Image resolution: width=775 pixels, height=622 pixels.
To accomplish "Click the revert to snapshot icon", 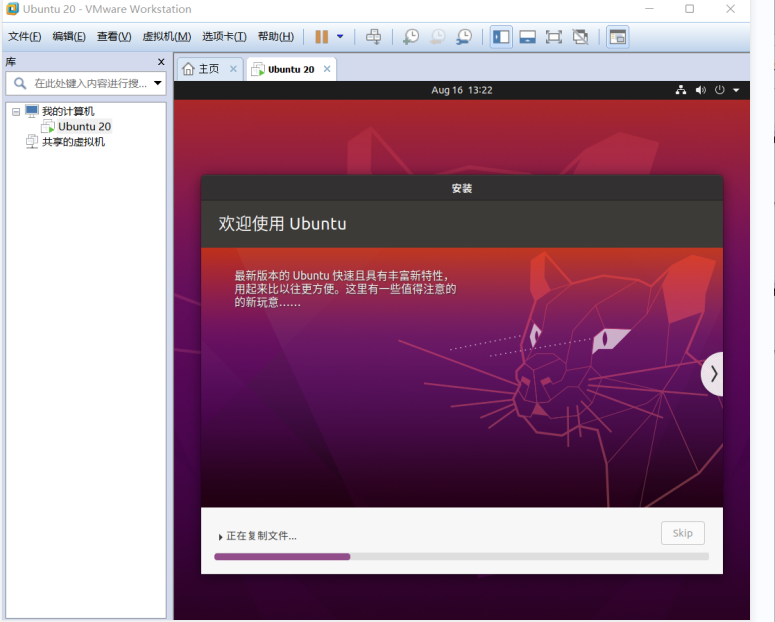I will click(437, 37).
